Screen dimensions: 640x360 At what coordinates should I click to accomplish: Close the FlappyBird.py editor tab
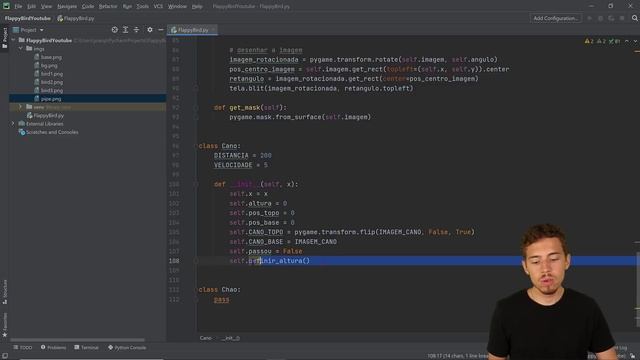213,30
